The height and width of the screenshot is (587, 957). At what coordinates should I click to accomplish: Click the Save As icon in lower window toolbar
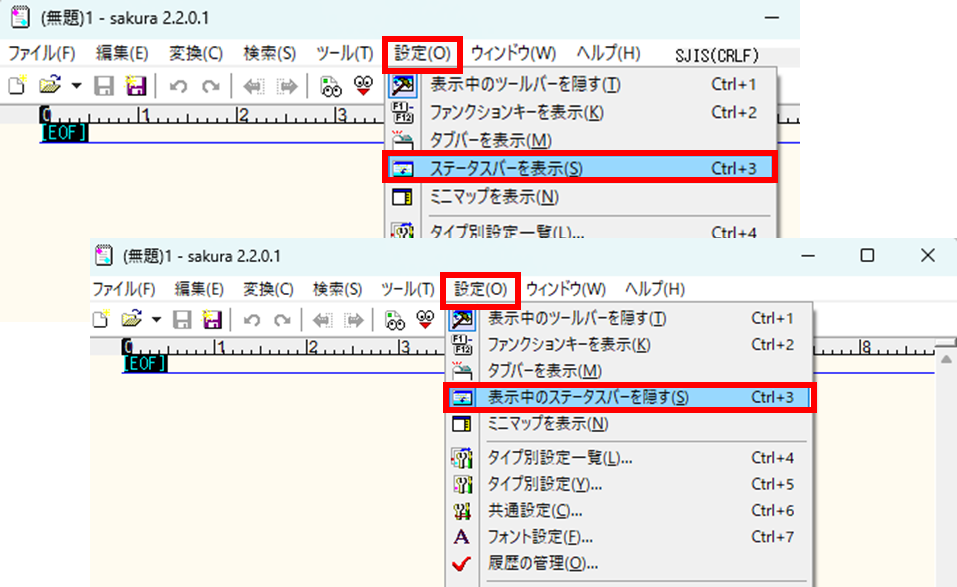coord(212,320)
